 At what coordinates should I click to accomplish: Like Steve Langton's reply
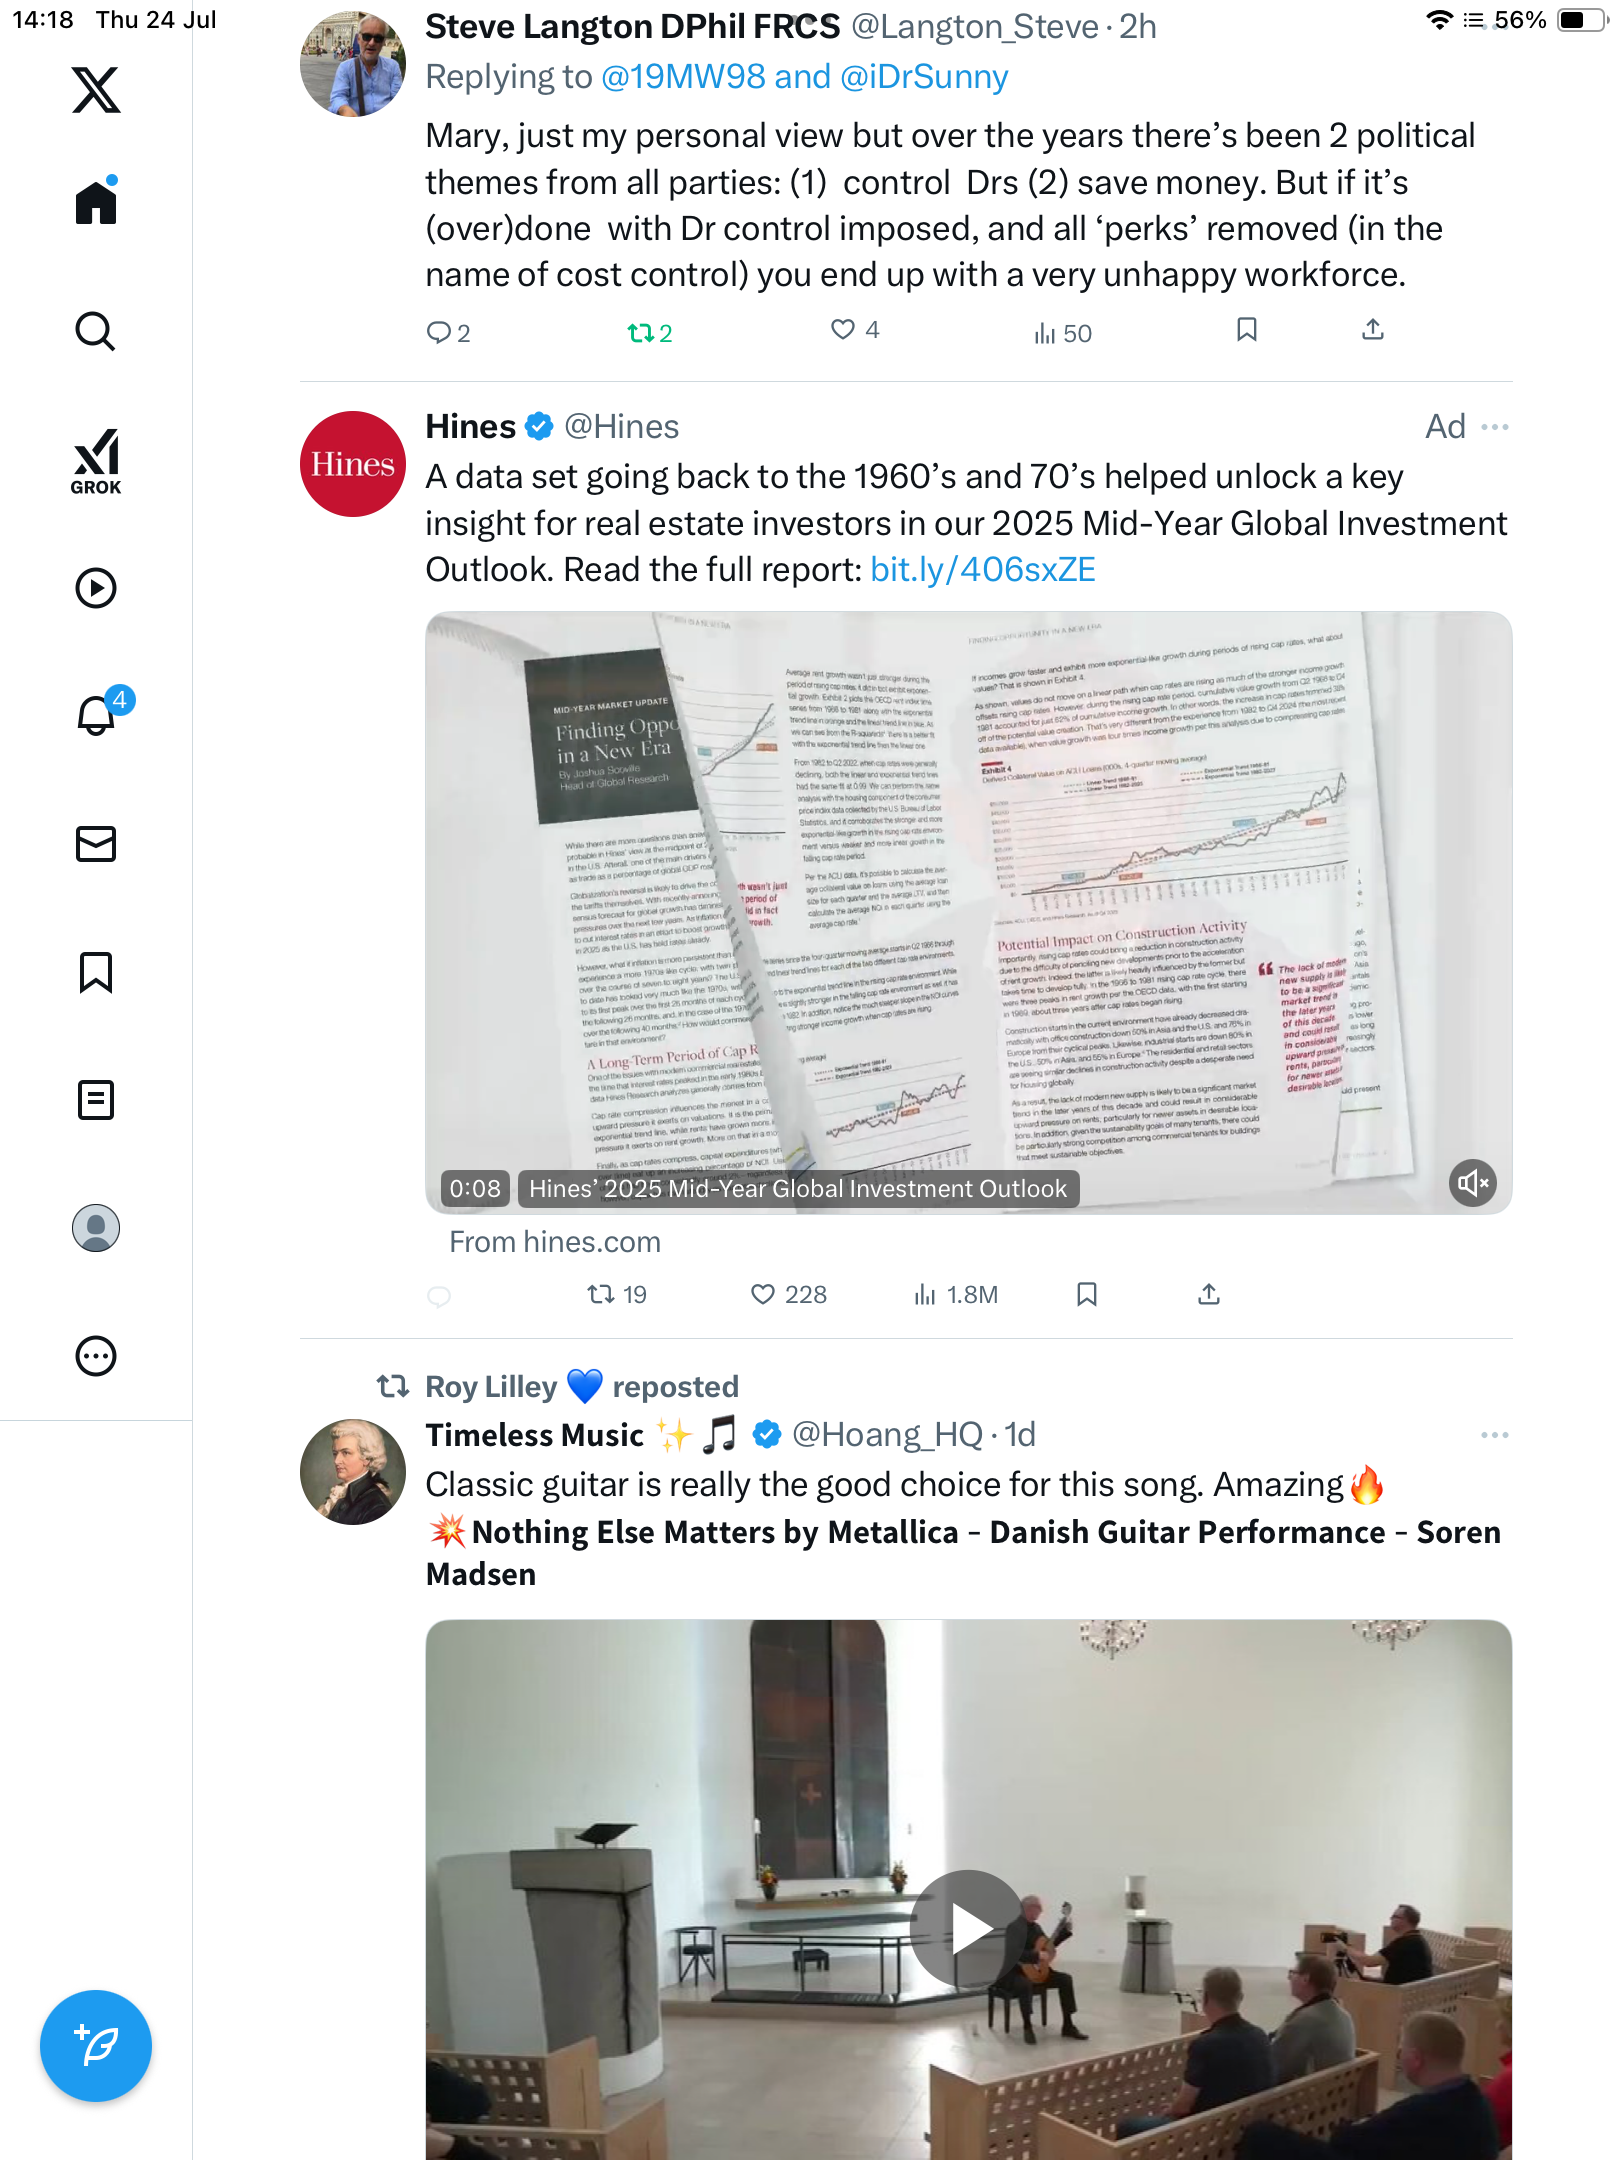coord(855,330)
